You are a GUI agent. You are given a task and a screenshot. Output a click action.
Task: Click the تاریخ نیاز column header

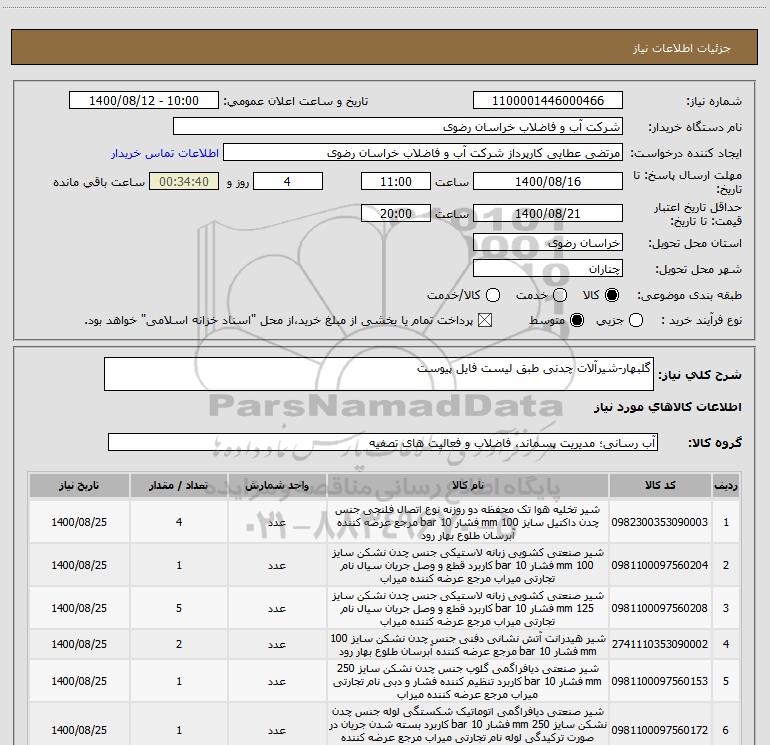(x=79, y=485)
